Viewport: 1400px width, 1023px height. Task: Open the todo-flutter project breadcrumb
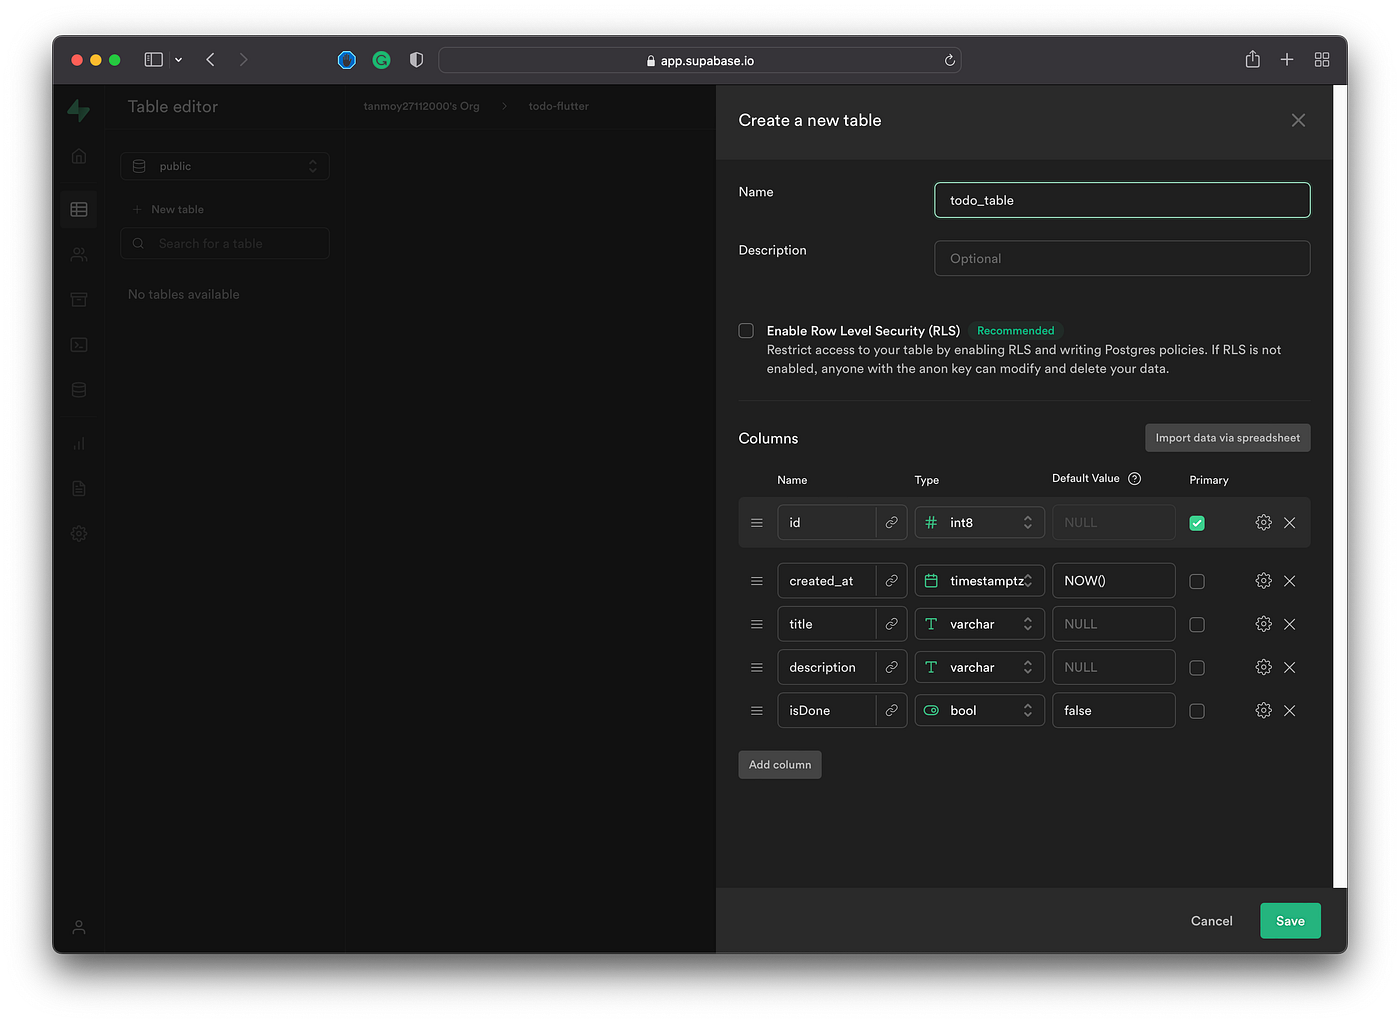coord(558,106)
